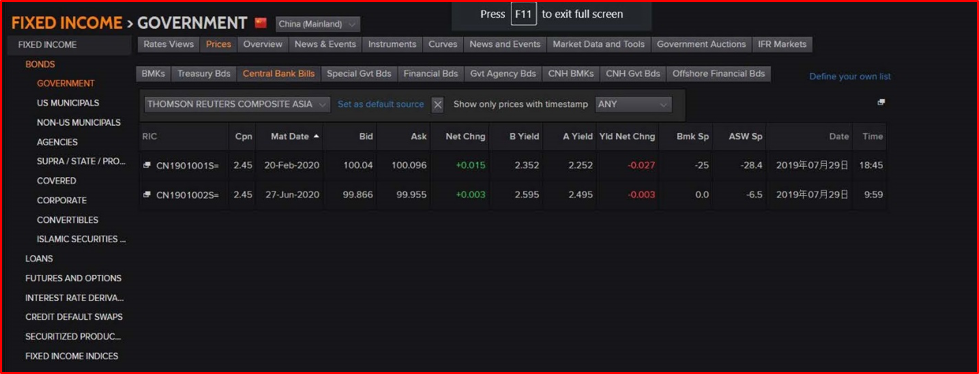The image size is (979, 374).
Task: Open NON-US MUNICIPALS in the sidebar
Action: [x=79, y=123]
